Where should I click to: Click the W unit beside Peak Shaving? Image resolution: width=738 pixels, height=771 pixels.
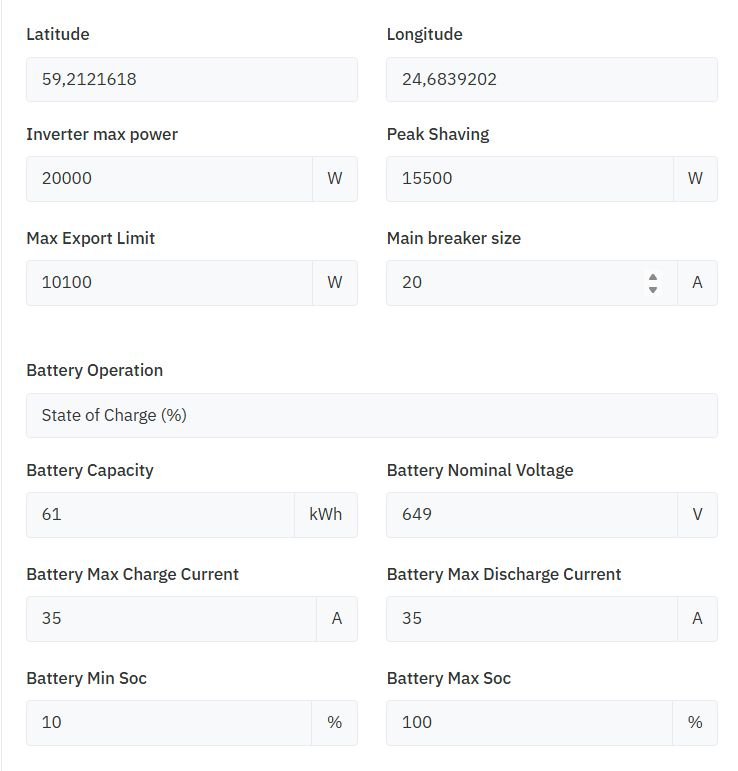(x=695, y=179)
